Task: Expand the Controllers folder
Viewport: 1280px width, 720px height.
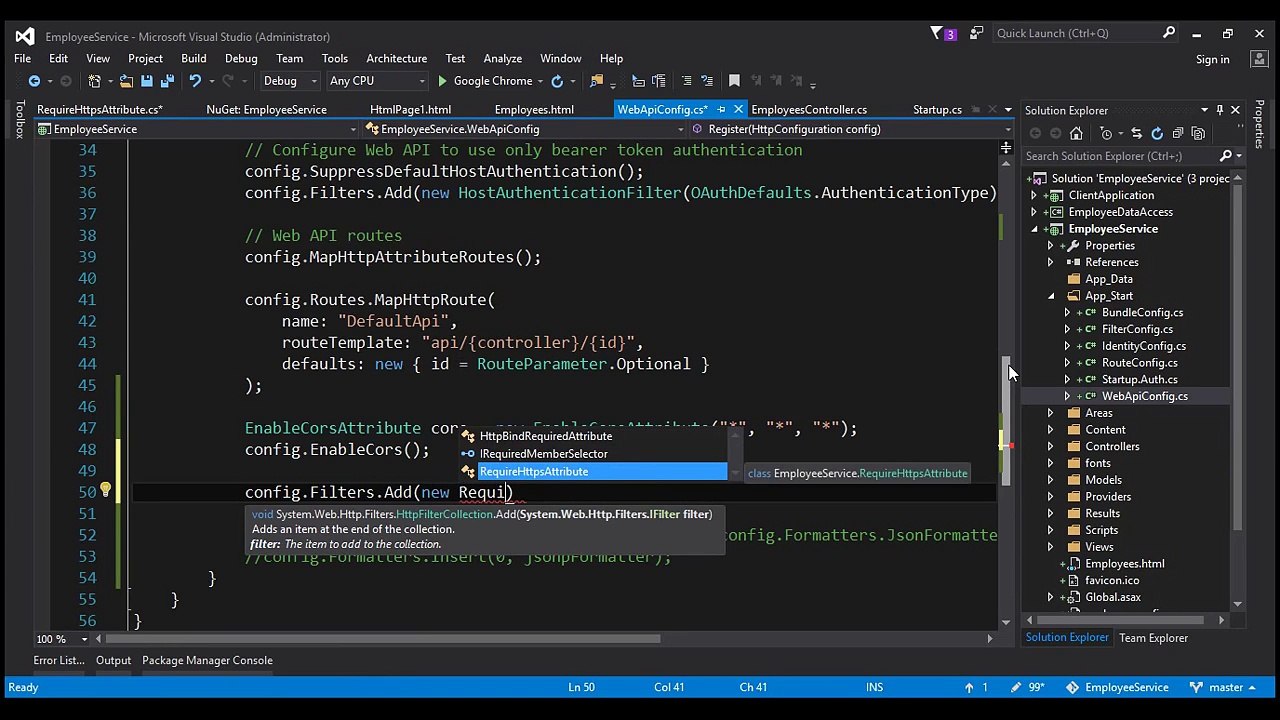Action: [x=1051, y=447]
